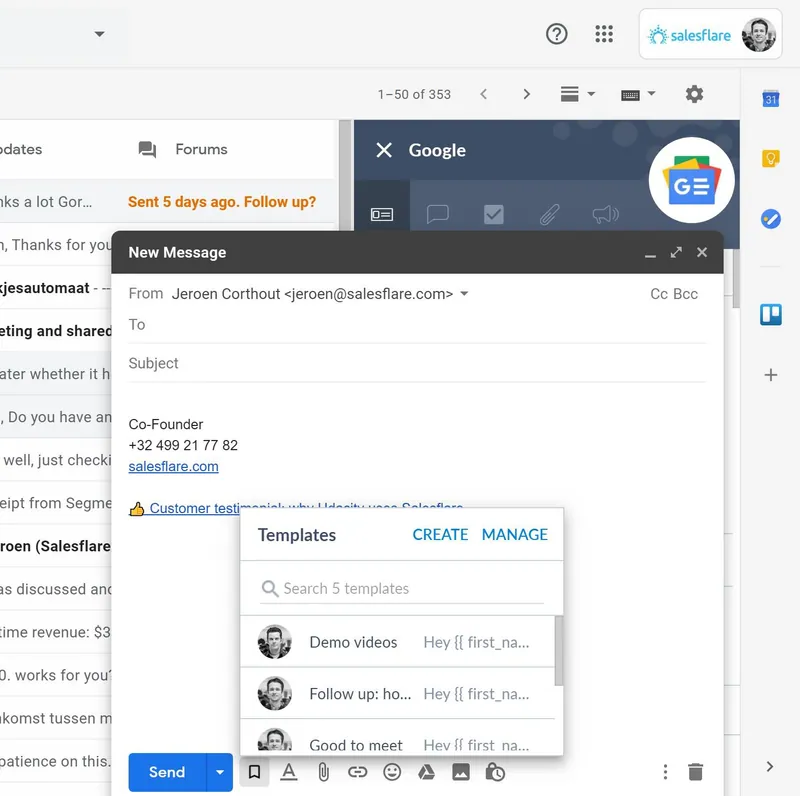Viewport: 800px width, 796px height.
Task: Focus the To recipients field
Action: click(x=417, y=325)
